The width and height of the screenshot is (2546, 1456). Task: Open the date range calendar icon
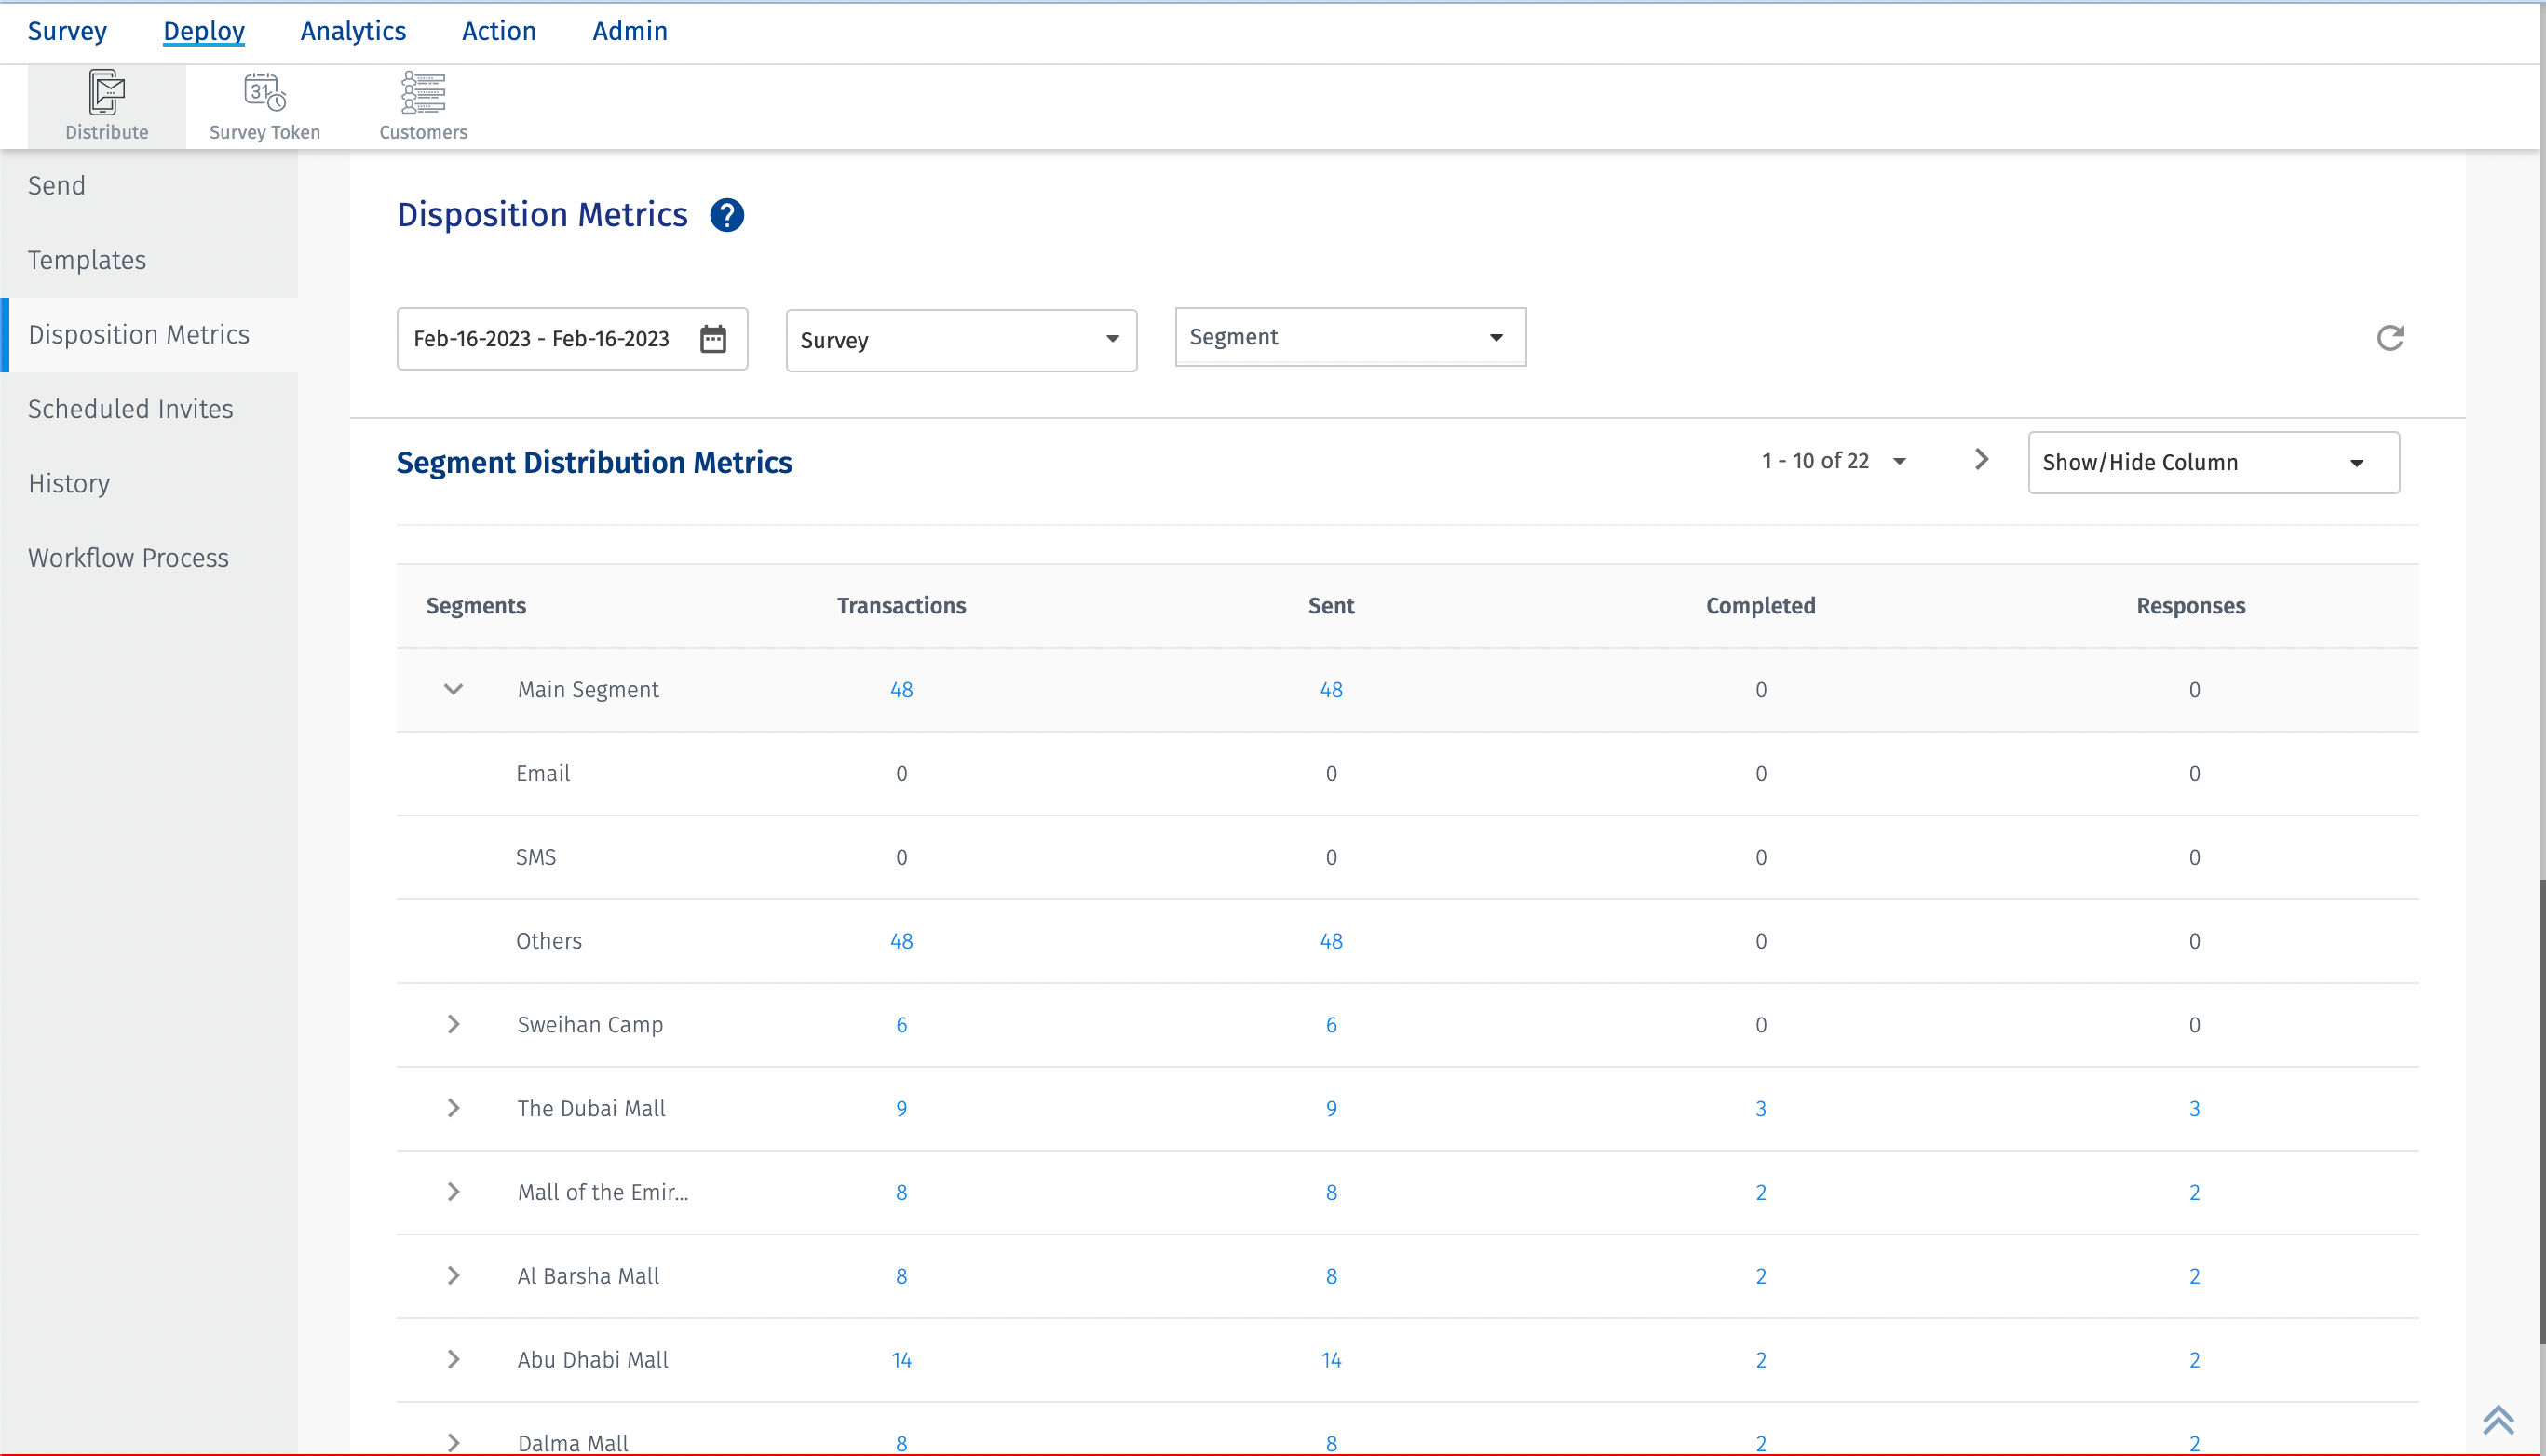(x=713, y=339)
